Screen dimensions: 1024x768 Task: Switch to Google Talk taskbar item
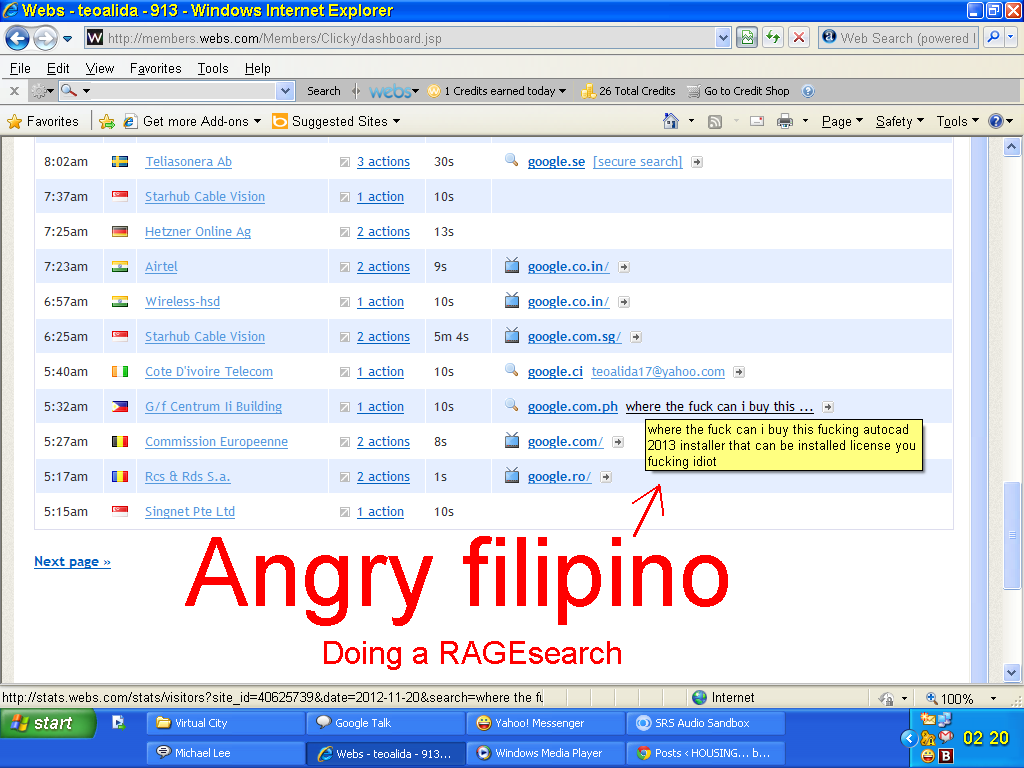point(385,723)
